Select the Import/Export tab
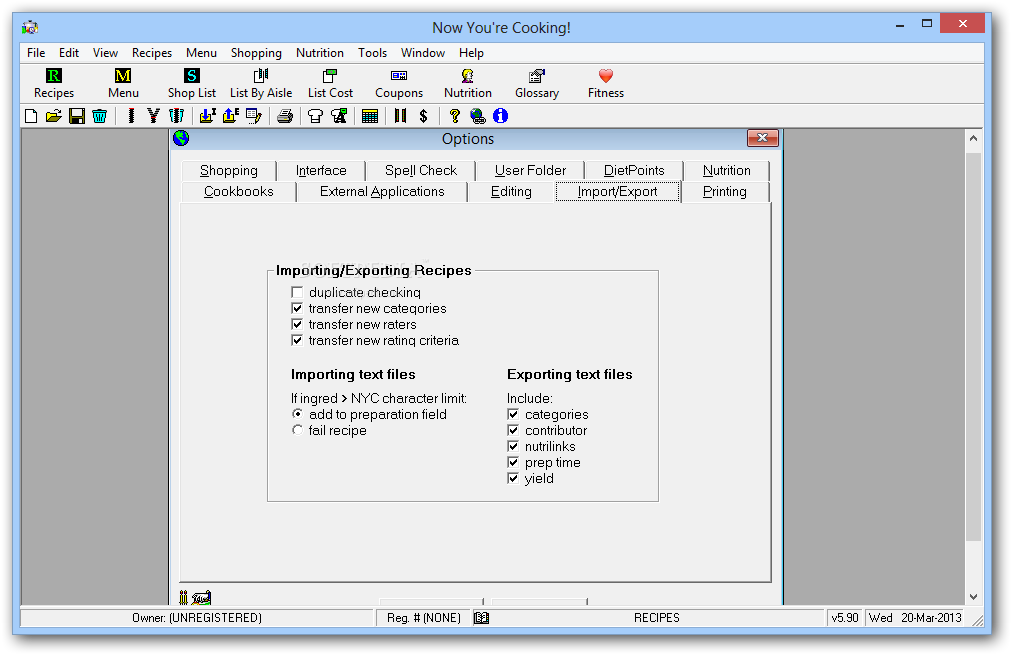 (x=618, y=192)
